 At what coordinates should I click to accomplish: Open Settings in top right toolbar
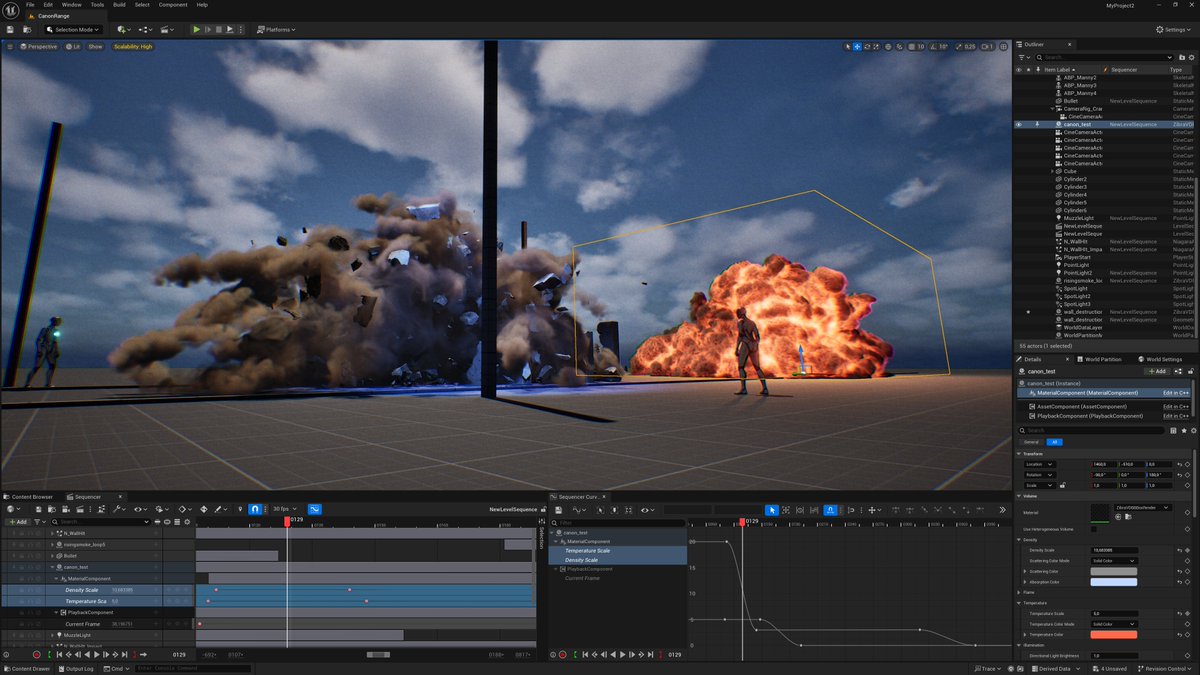tap(1173, 30)
